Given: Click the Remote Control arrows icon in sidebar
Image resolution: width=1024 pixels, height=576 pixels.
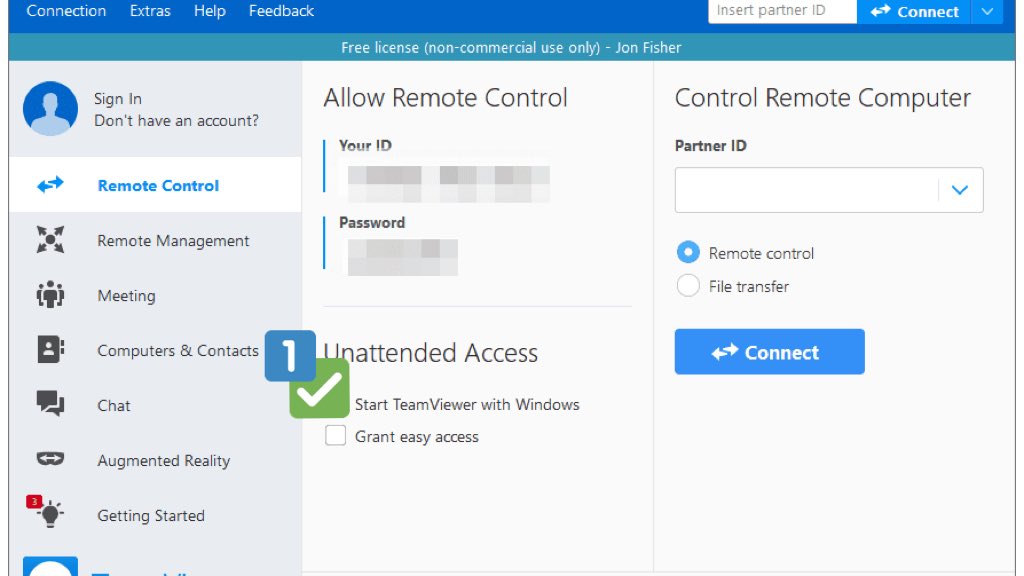Looking at the screenshot, I should click(50, 185).
